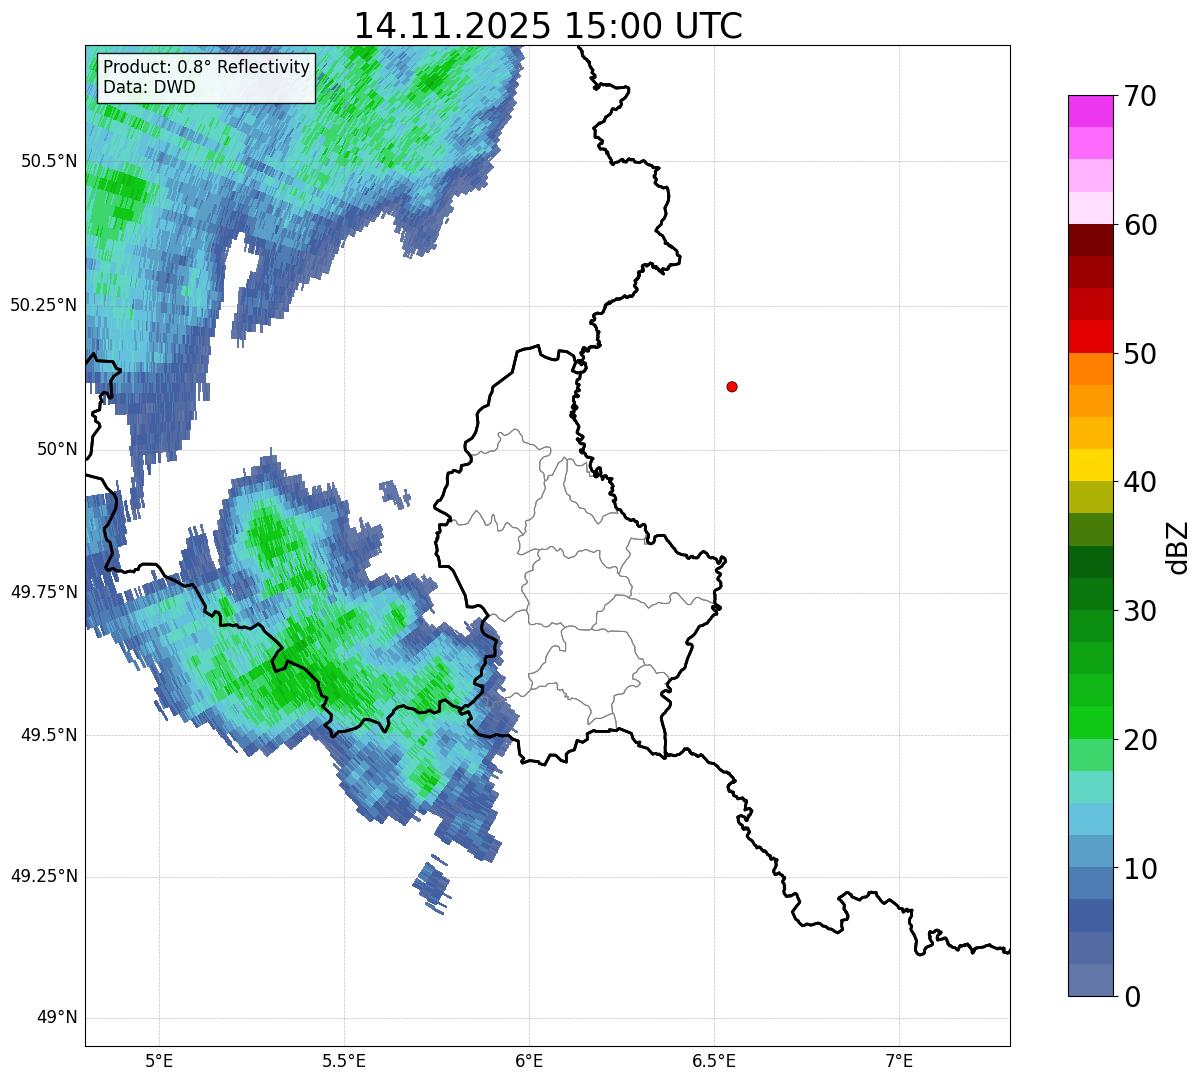
Task: Click the 6°E longitude tick label
Action: tap(529, 1061)
